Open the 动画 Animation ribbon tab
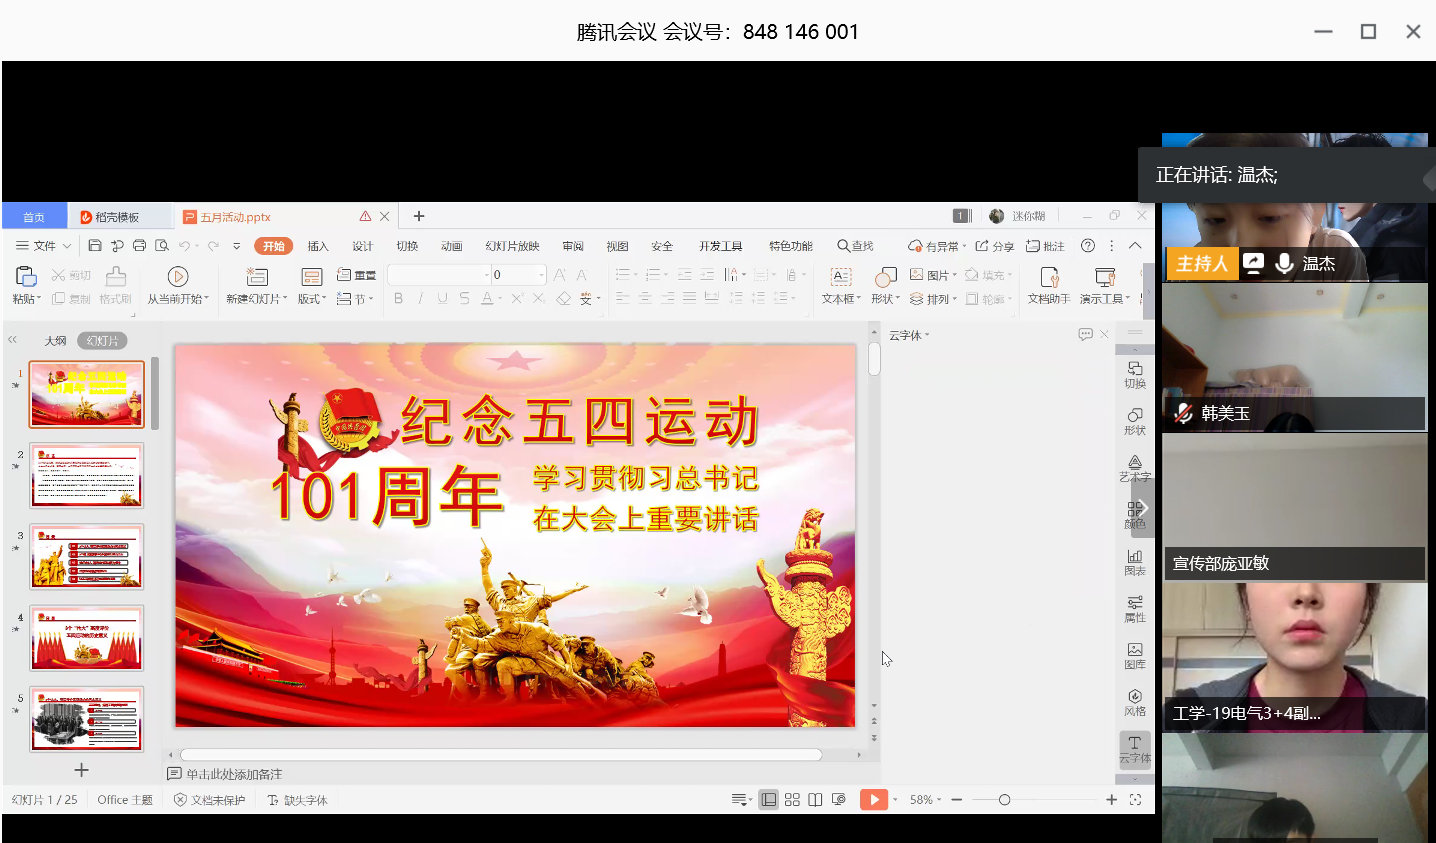The image size is (1436, 843). point(452,246)
